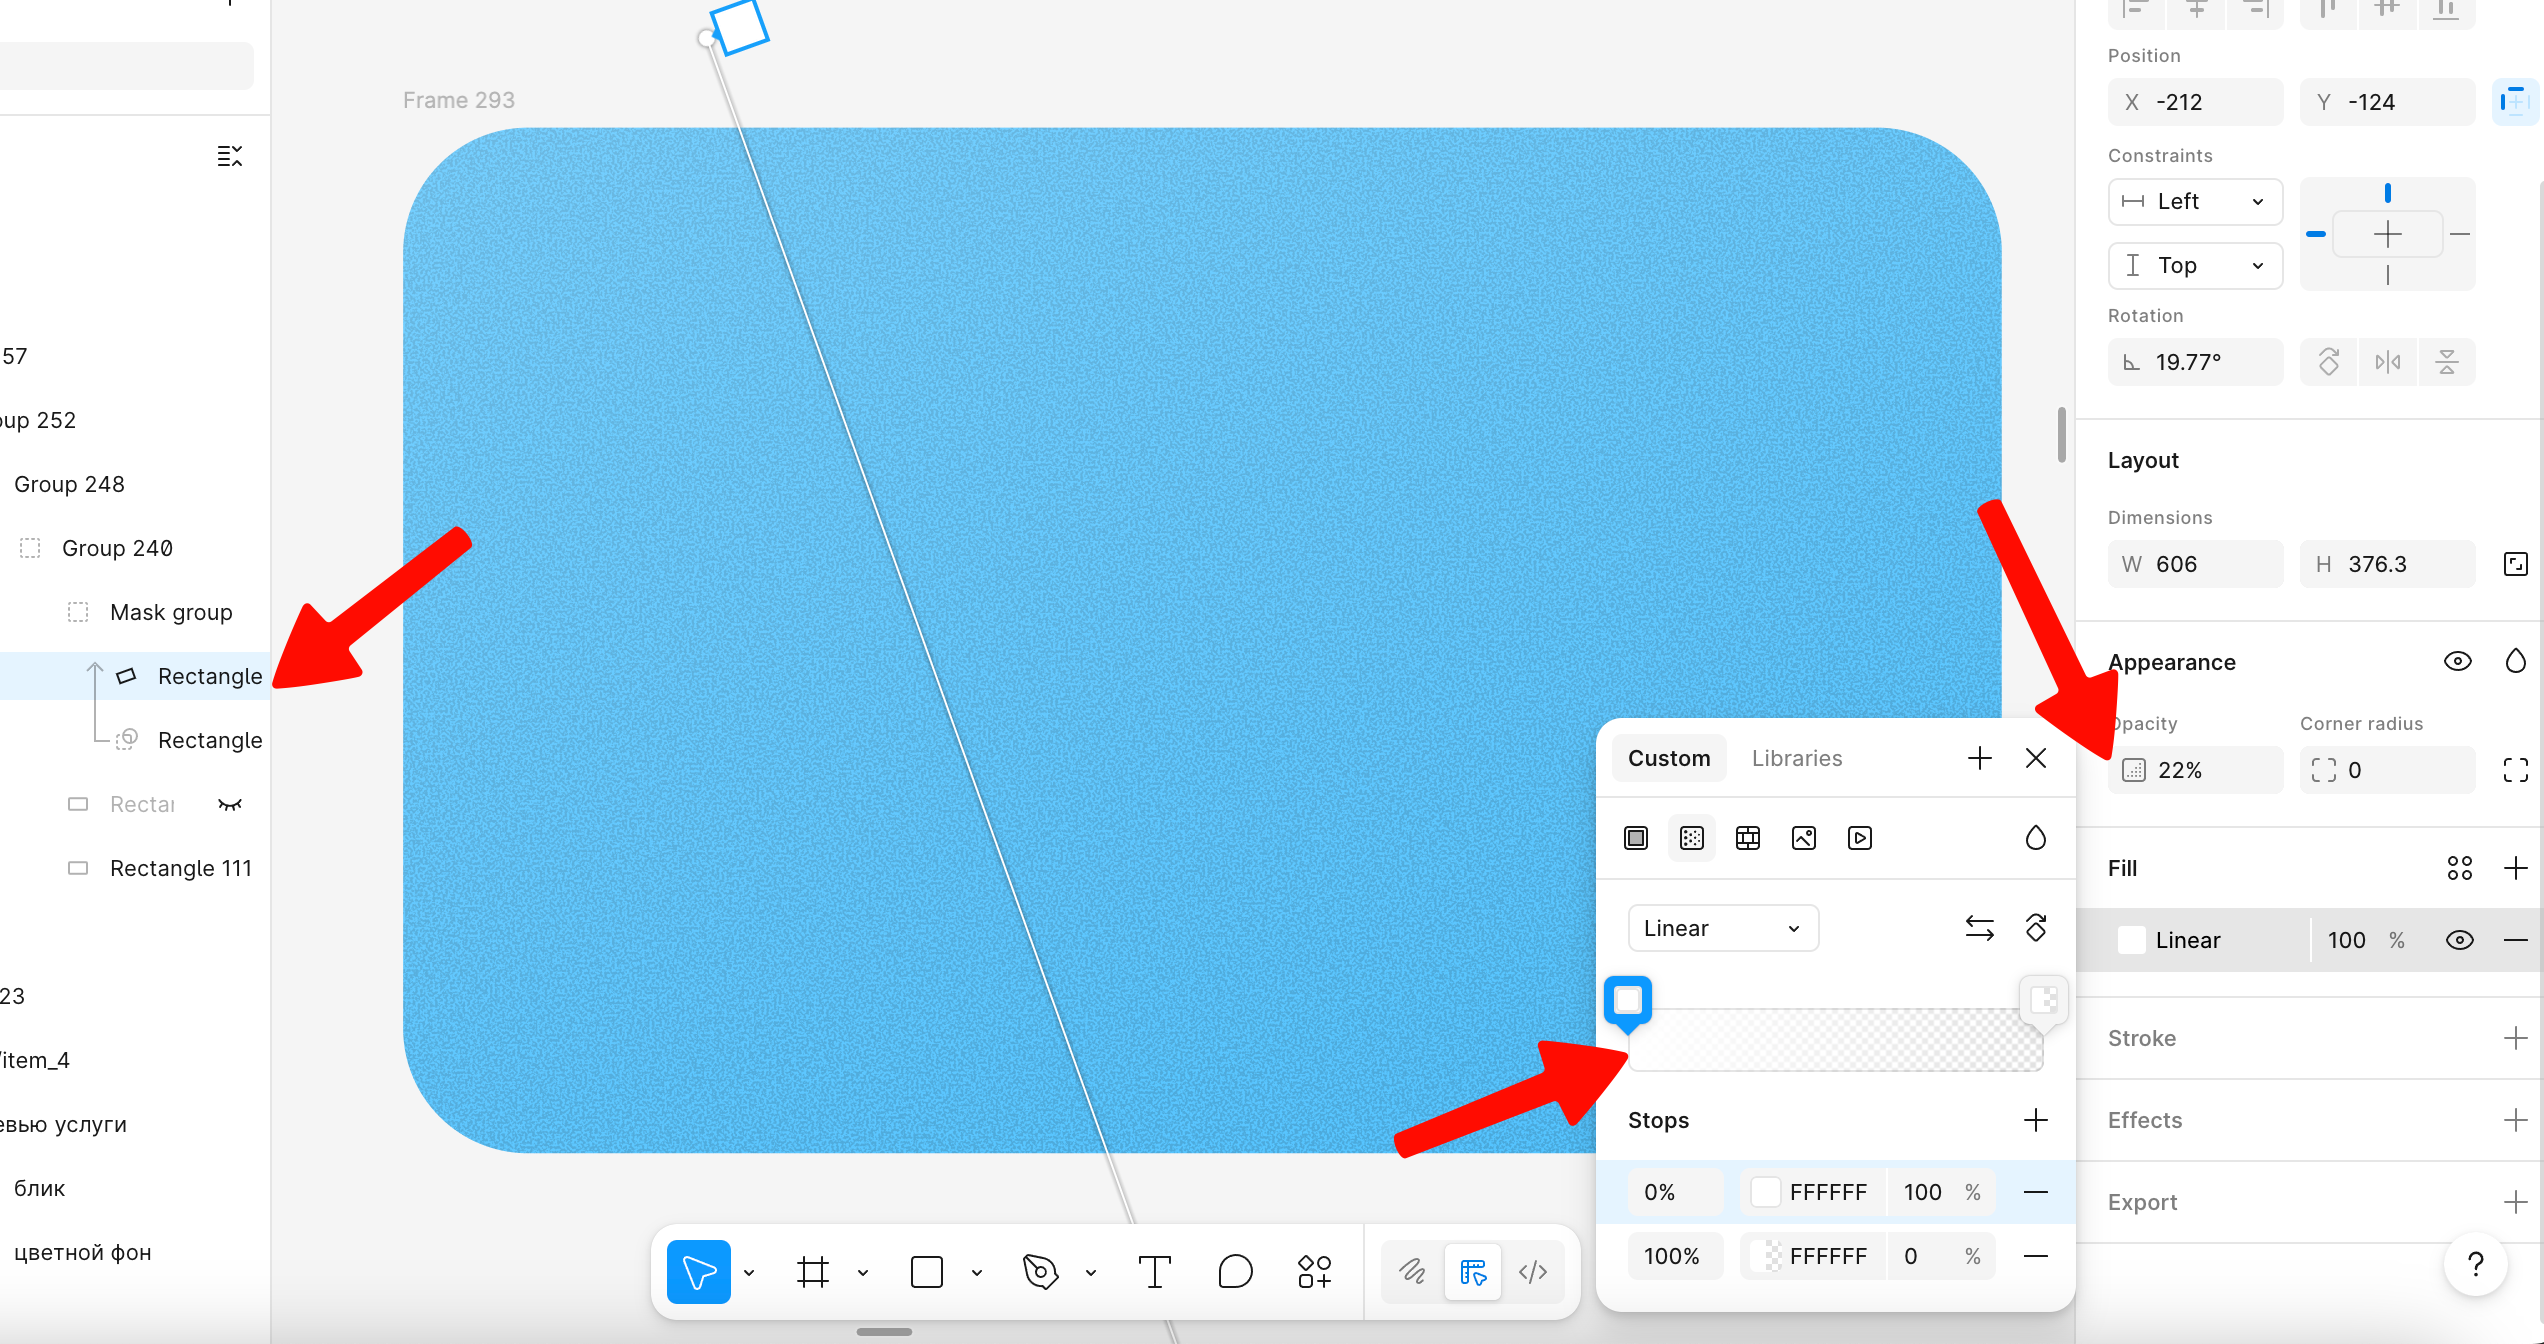Select the Pen tool

click(1040, 1271)
